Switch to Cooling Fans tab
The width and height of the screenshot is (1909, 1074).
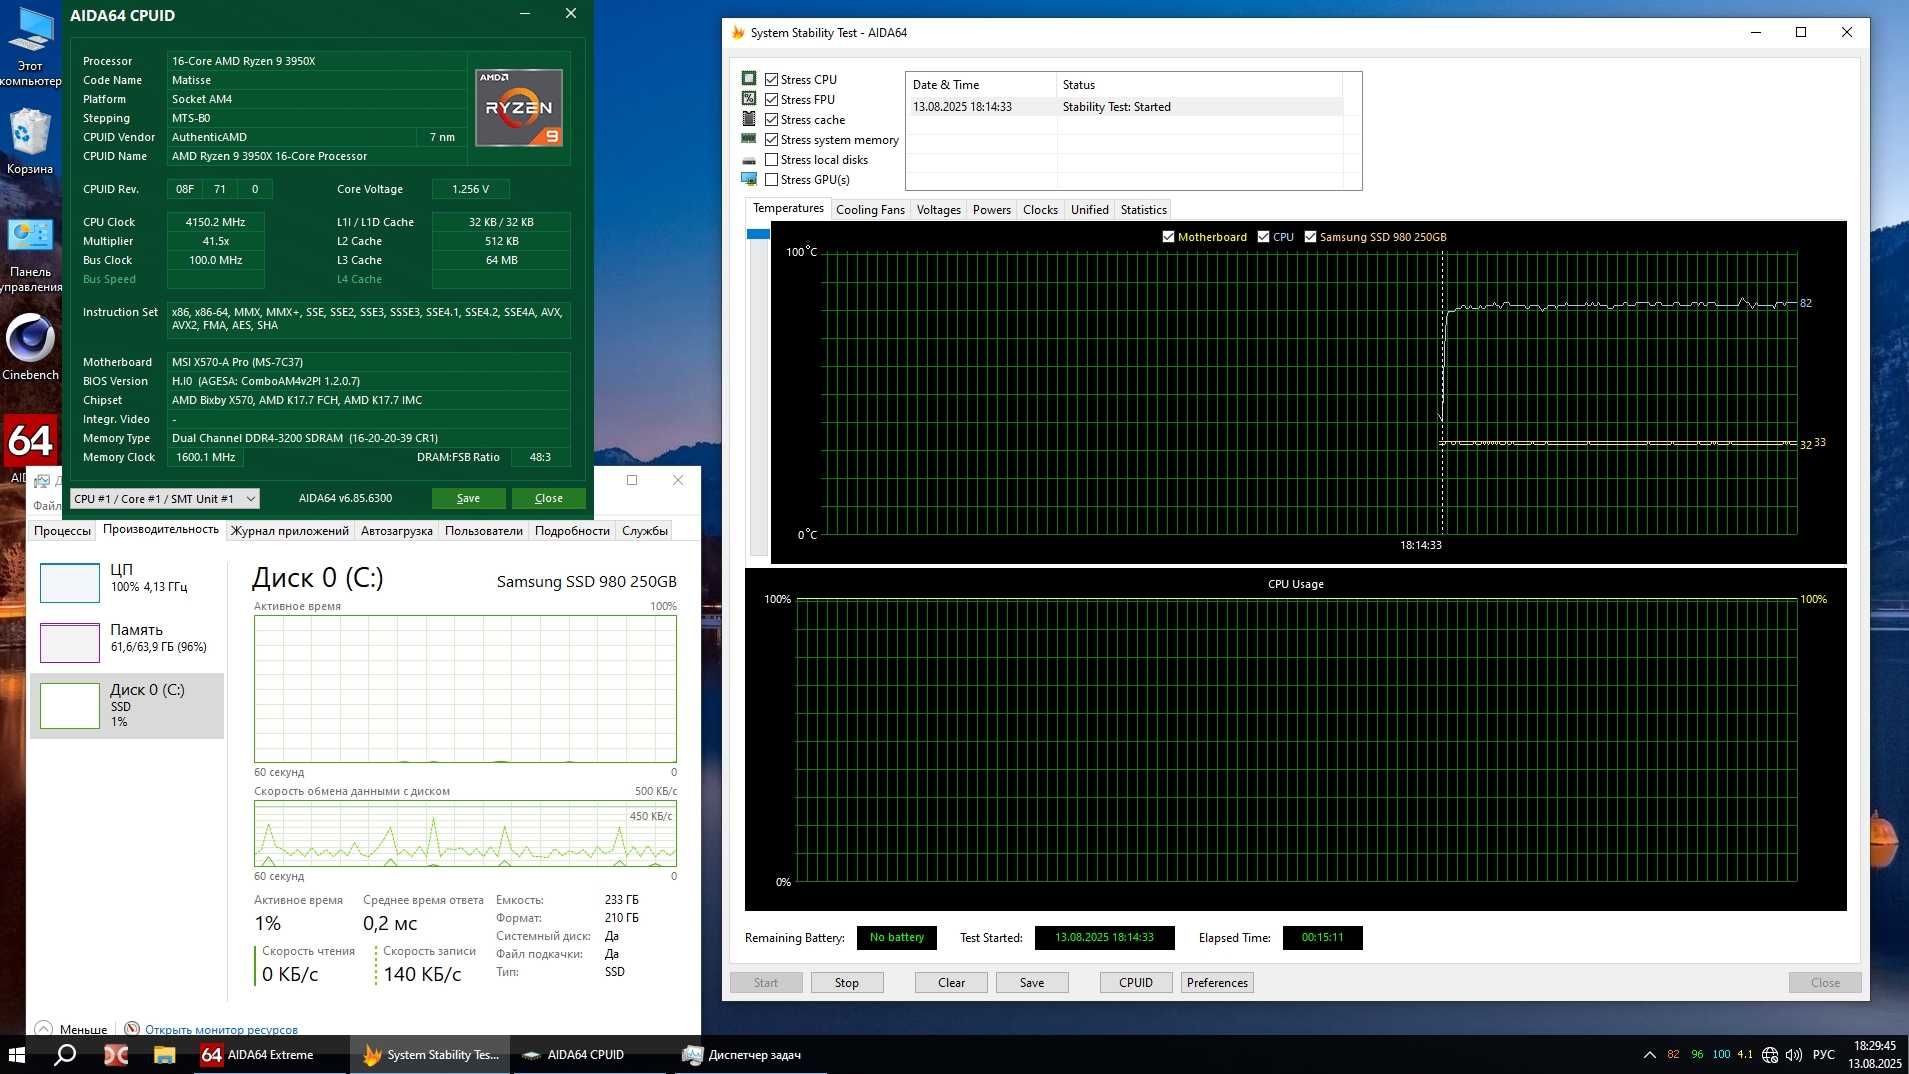tap(870, 209)
